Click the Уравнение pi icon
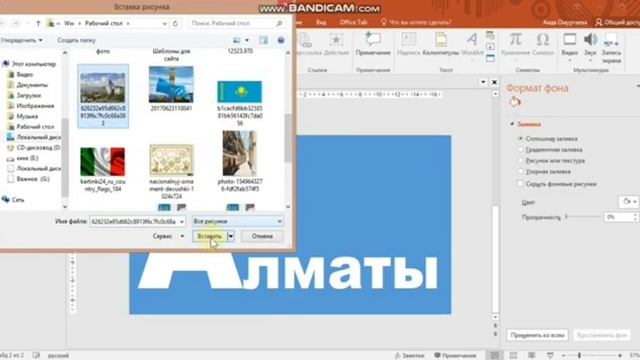This screenshot has width=640, height=360. pos(515,40)
